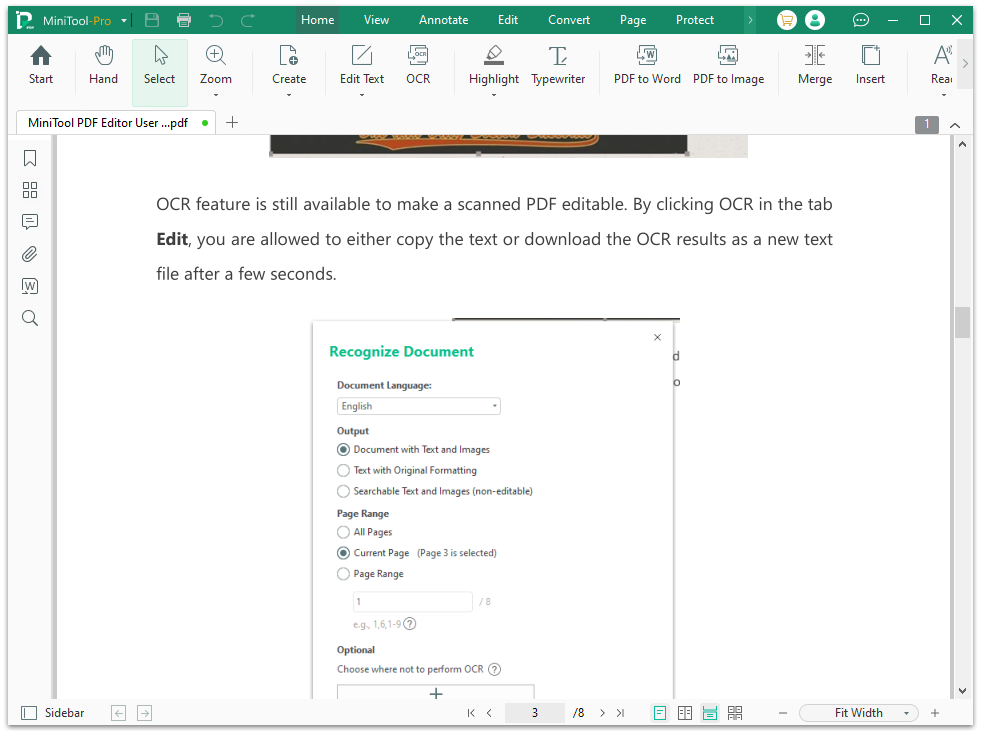The image size is (981, 731).
Task: Click the vertical scrollbar thumb
Action: pos(962,322)
